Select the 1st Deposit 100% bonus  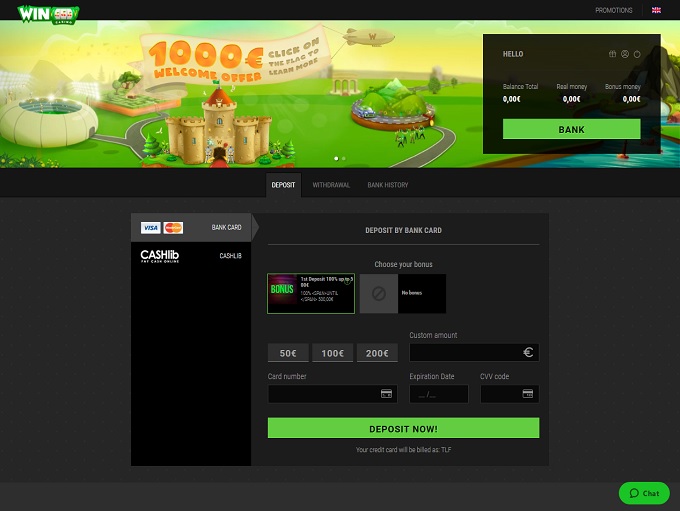point(311,293)
